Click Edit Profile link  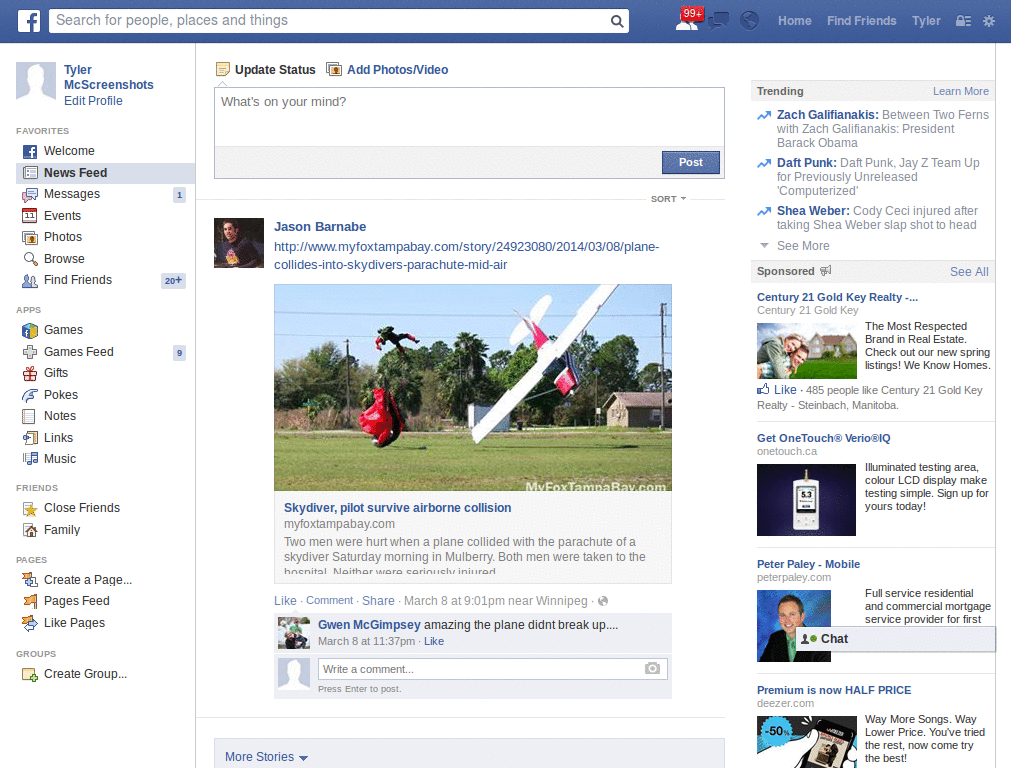93,101
